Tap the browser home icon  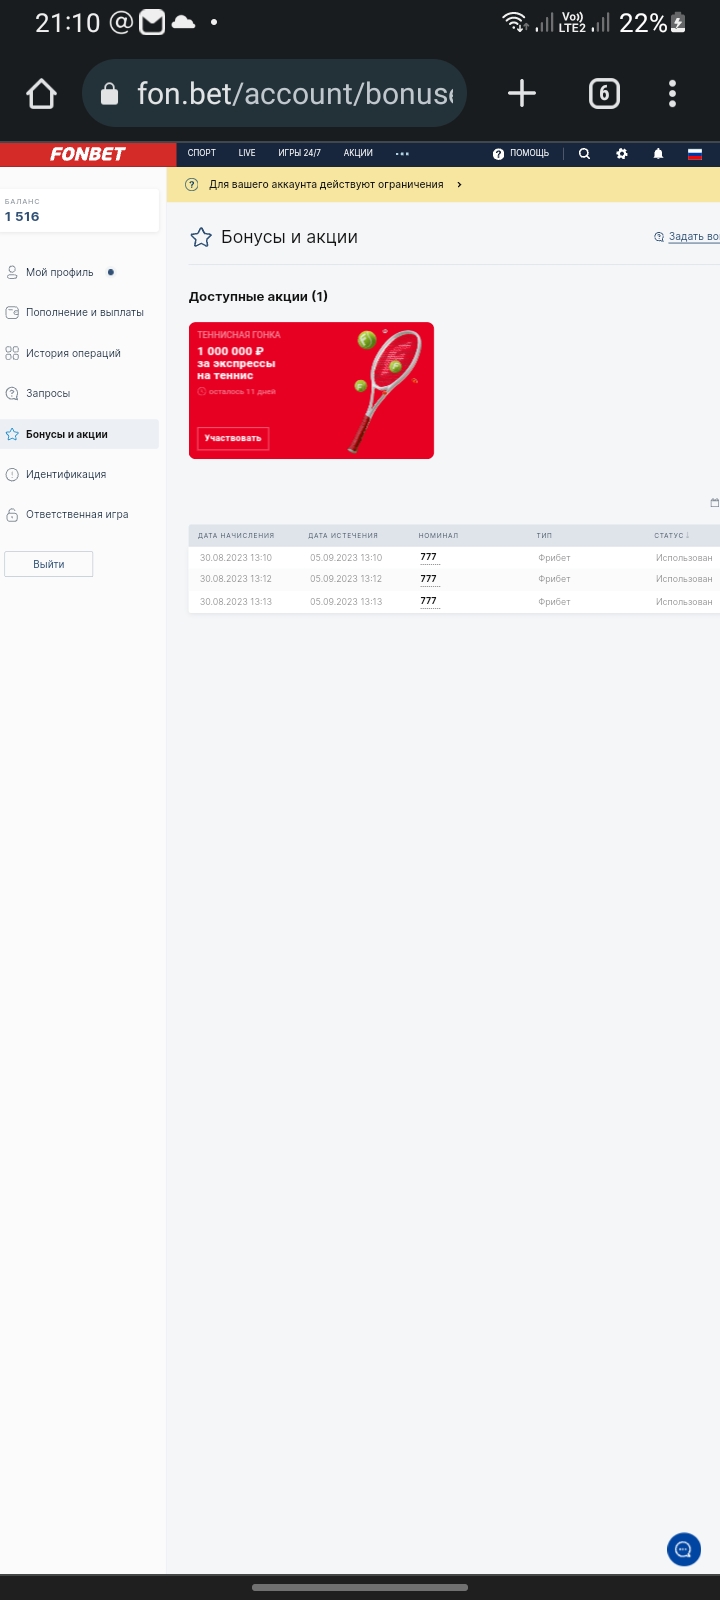pyautogui.click(x=41, y=94)
